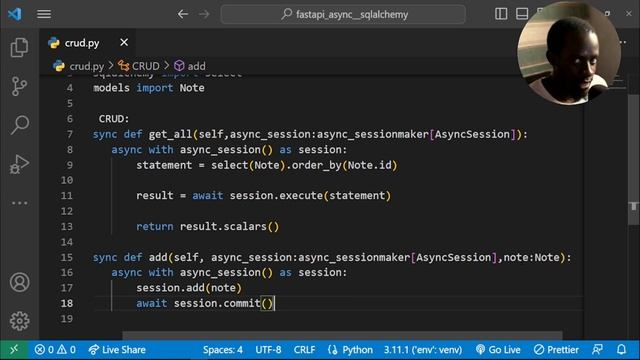Screen dimensions: 640x360
Task: Click line number 15 in the gutter
Action: pos(67,258)
